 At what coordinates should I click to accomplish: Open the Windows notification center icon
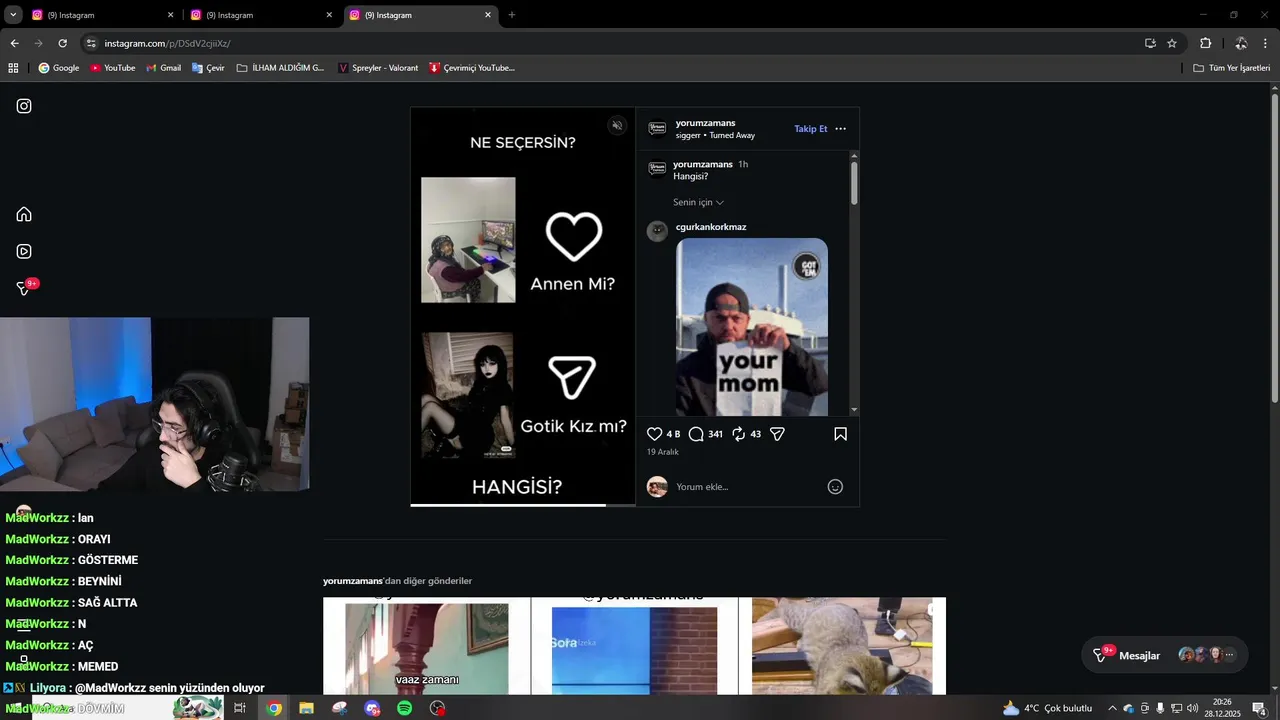click(1259, 708)
